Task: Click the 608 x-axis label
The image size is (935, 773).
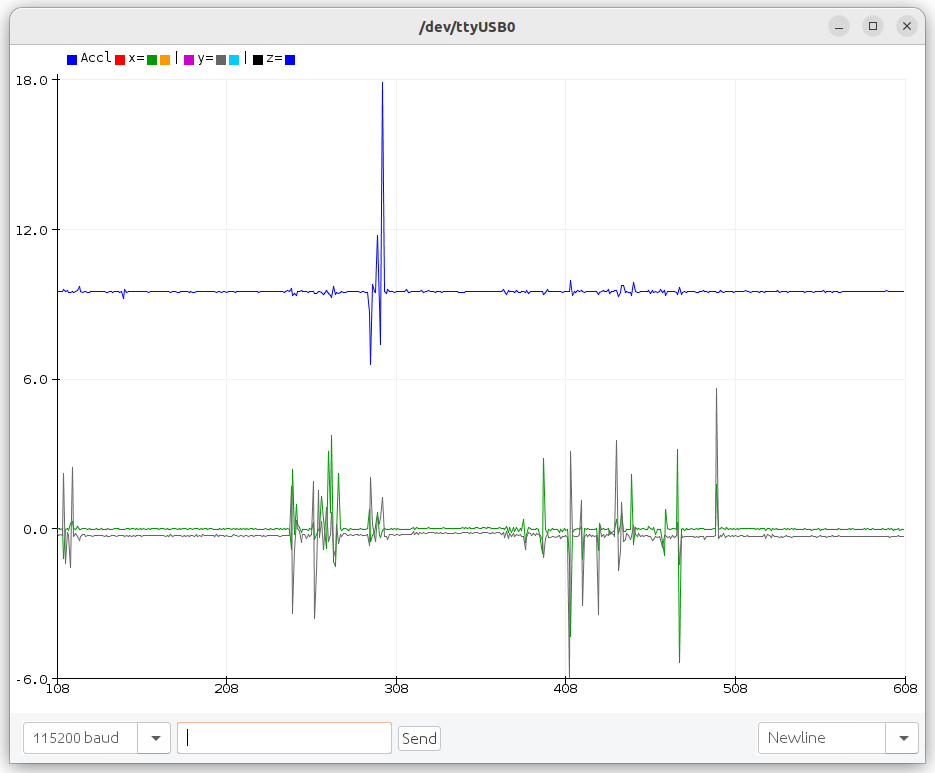Action: tap(905, 689)
